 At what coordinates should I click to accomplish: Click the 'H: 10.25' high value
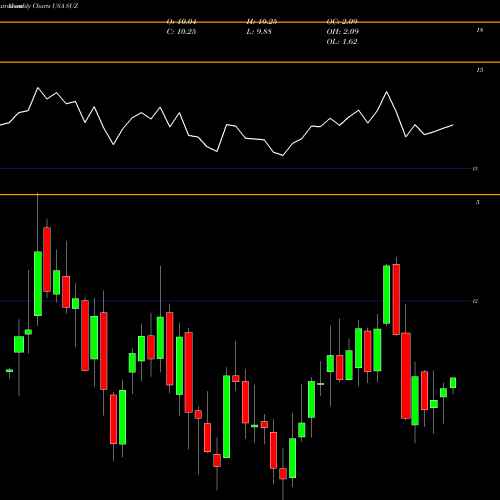tap(262, 22)
